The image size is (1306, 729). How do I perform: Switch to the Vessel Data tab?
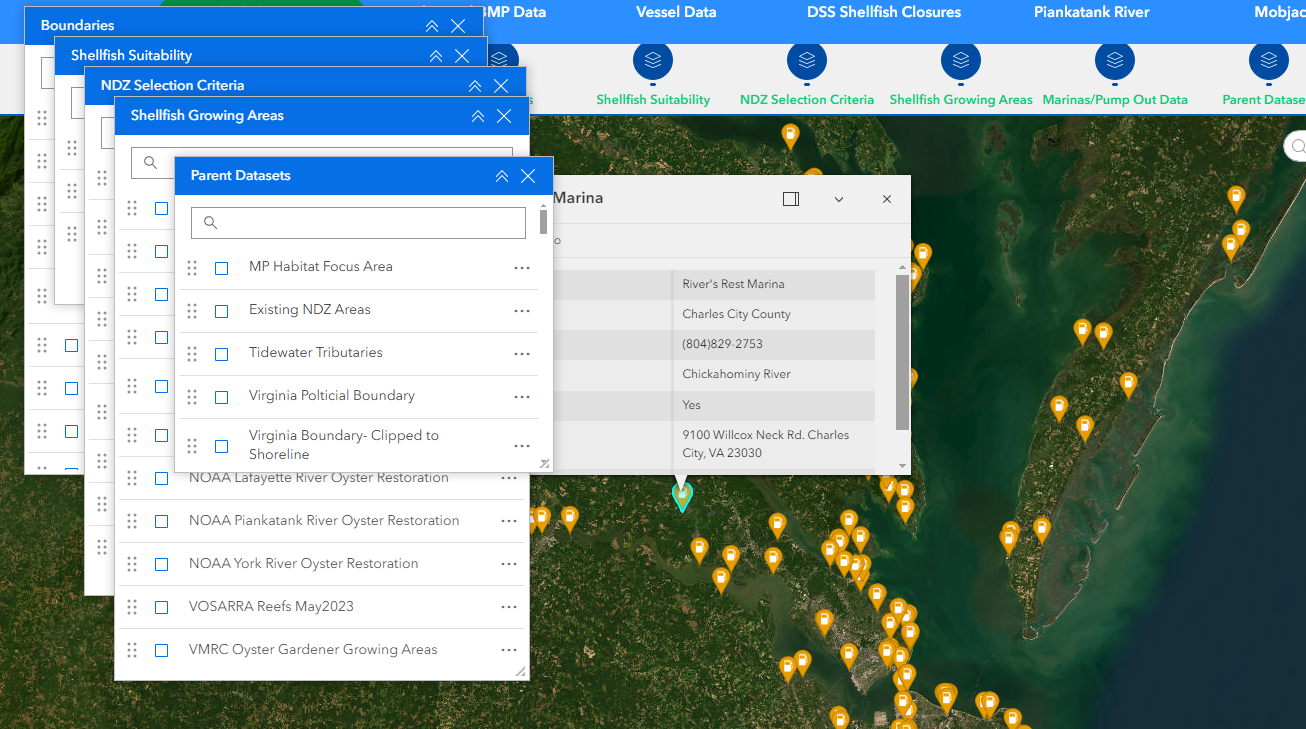[x=675, y=12]
